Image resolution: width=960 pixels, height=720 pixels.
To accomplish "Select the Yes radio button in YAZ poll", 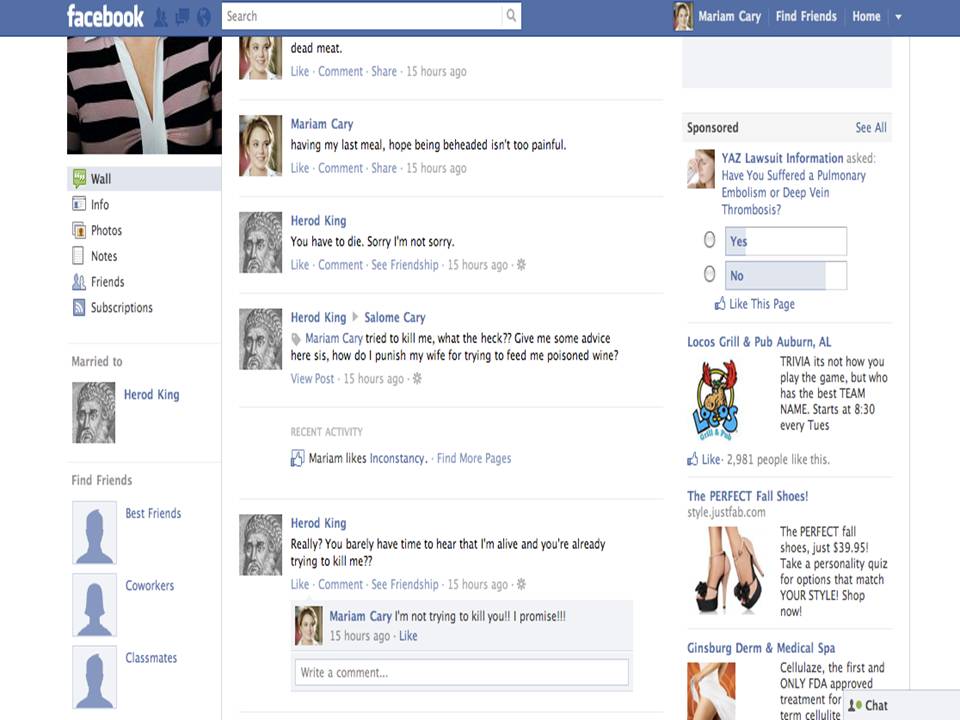I will [x=709, y=239].
